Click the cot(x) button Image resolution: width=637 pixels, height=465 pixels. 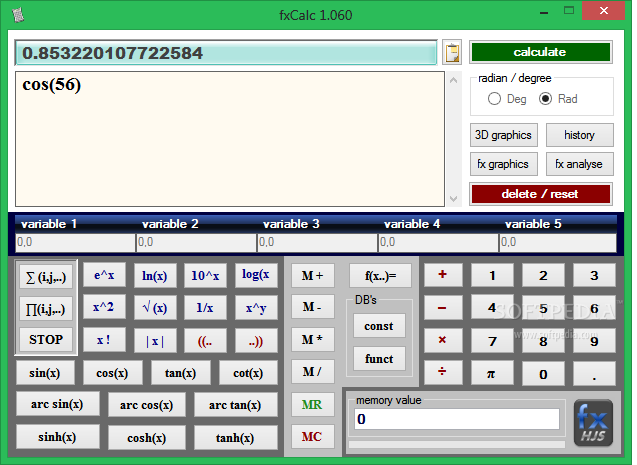coord(248,372)
